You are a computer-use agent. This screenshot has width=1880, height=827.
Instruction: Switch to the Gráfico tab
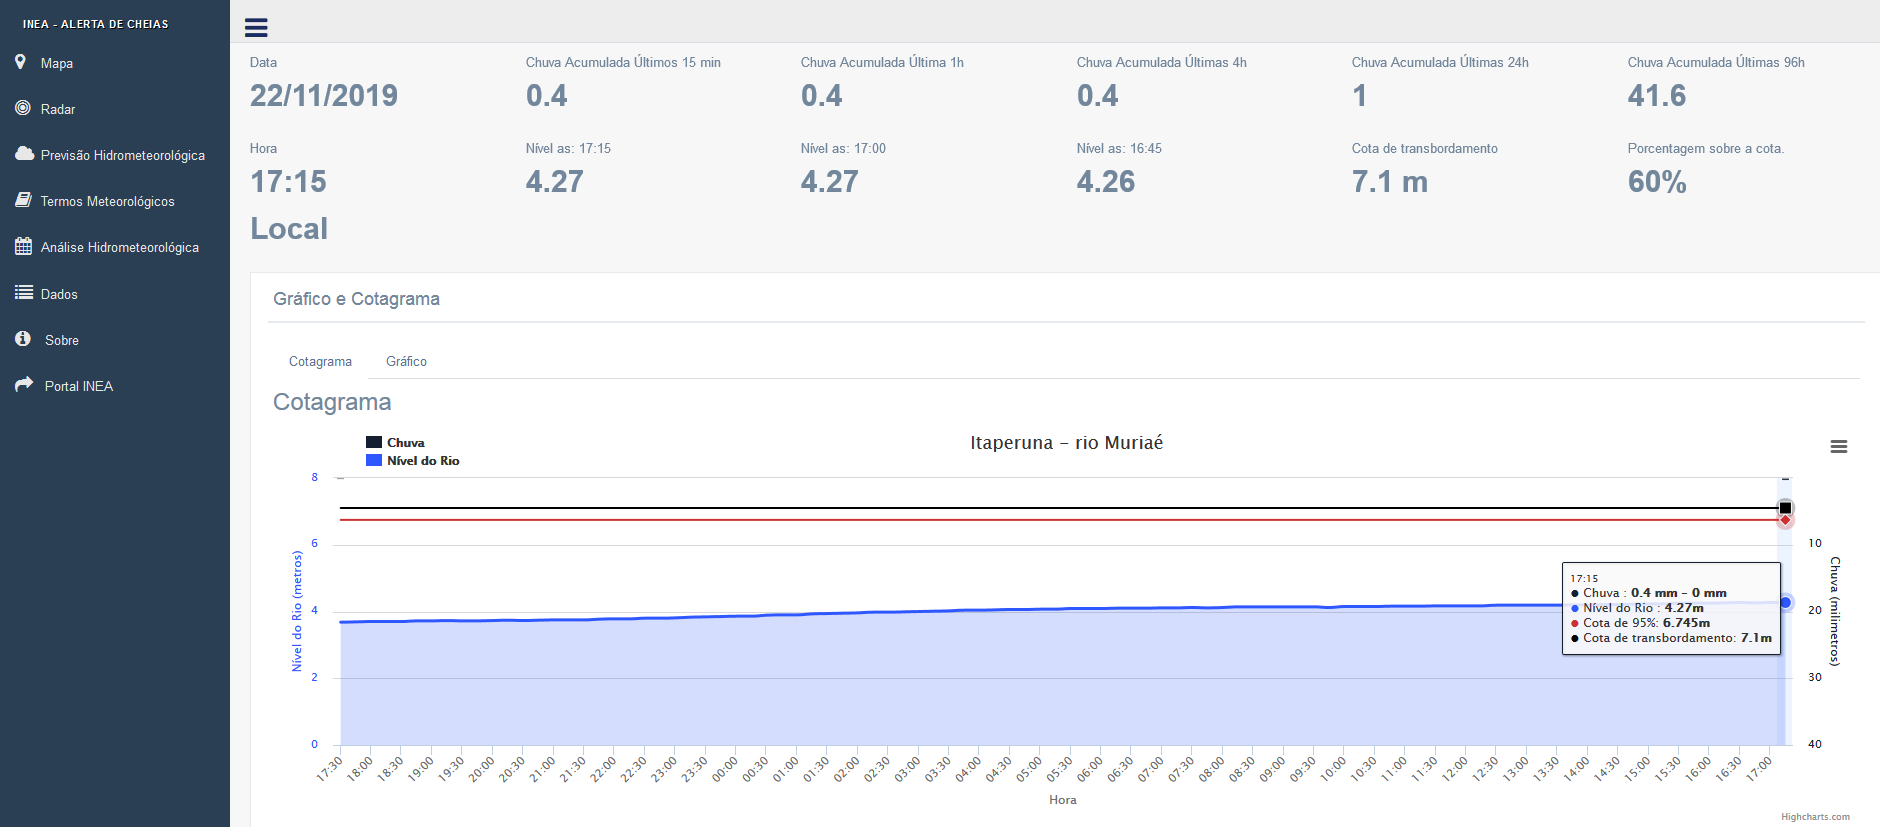(406, 361)
